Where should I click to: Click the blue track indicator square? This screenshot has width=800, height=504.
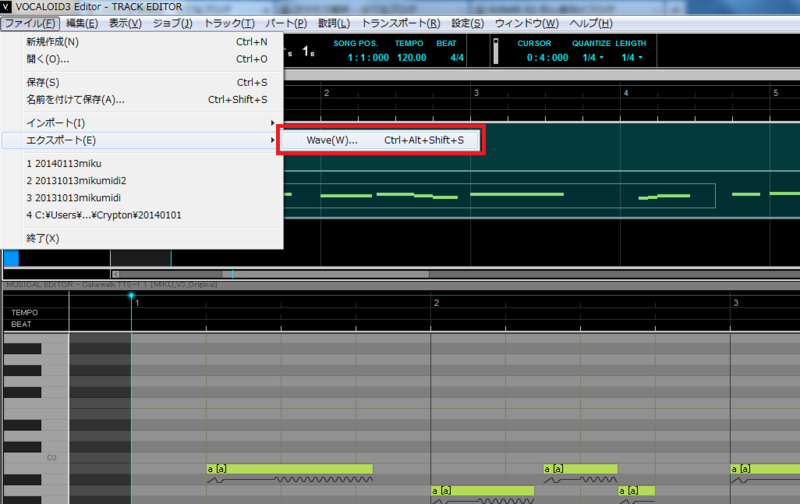pos(11,258)
